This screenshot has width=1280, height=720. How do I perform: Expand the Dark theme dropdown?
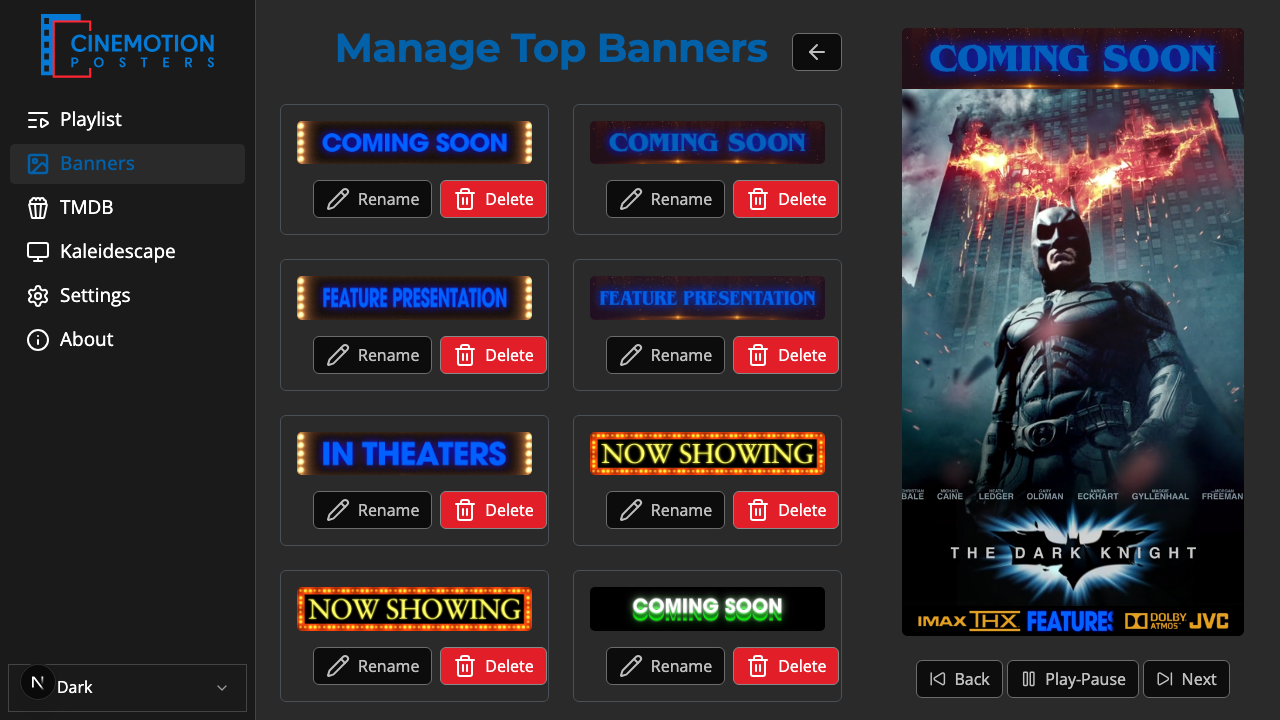(127, 688)
